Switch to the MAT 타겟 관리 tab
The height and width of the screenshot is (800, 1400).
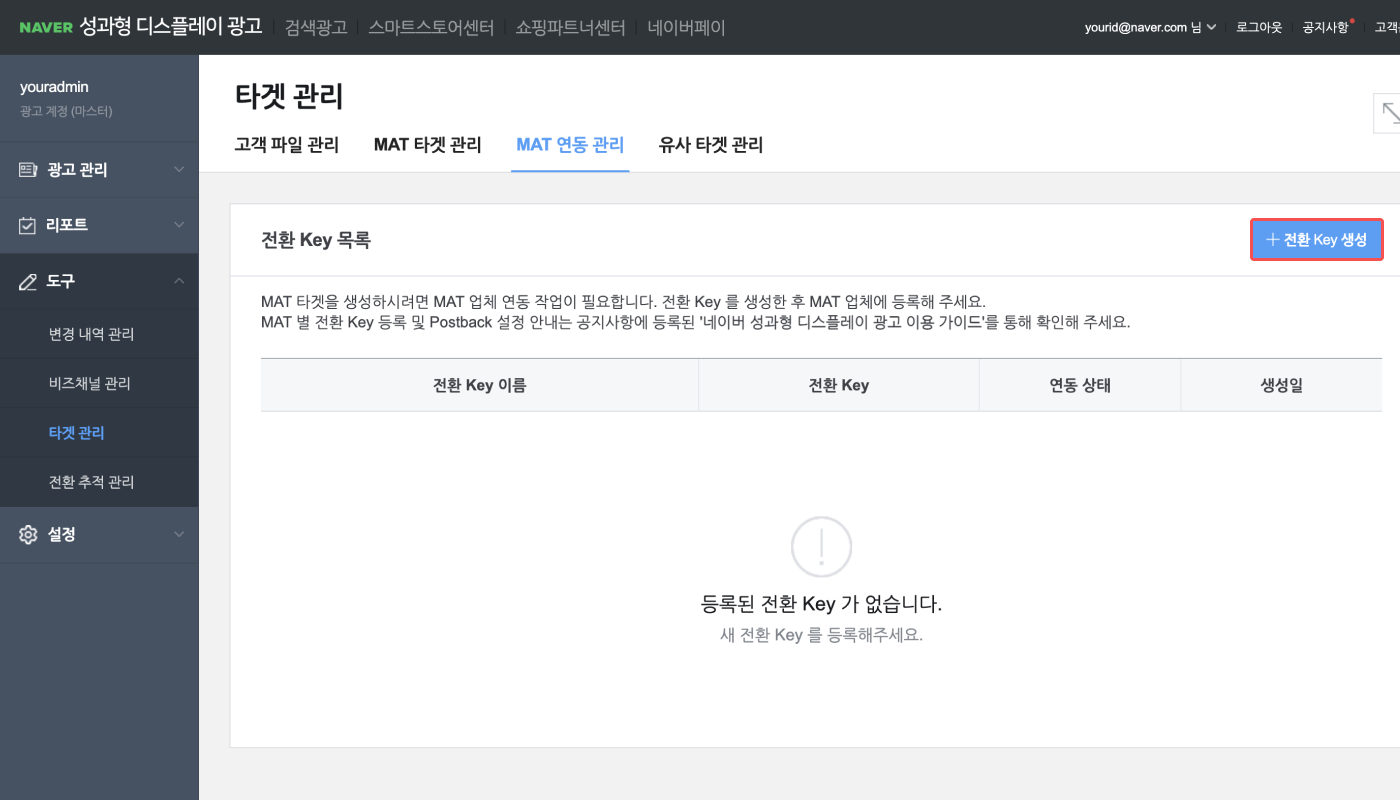[x=428, y=145]
